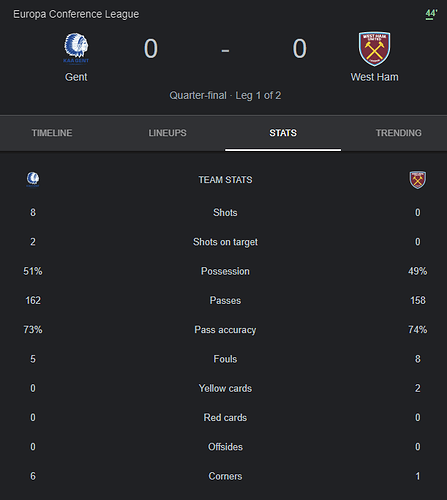Select the Stats tab
The image size is (447, 500).
[283, 133]
